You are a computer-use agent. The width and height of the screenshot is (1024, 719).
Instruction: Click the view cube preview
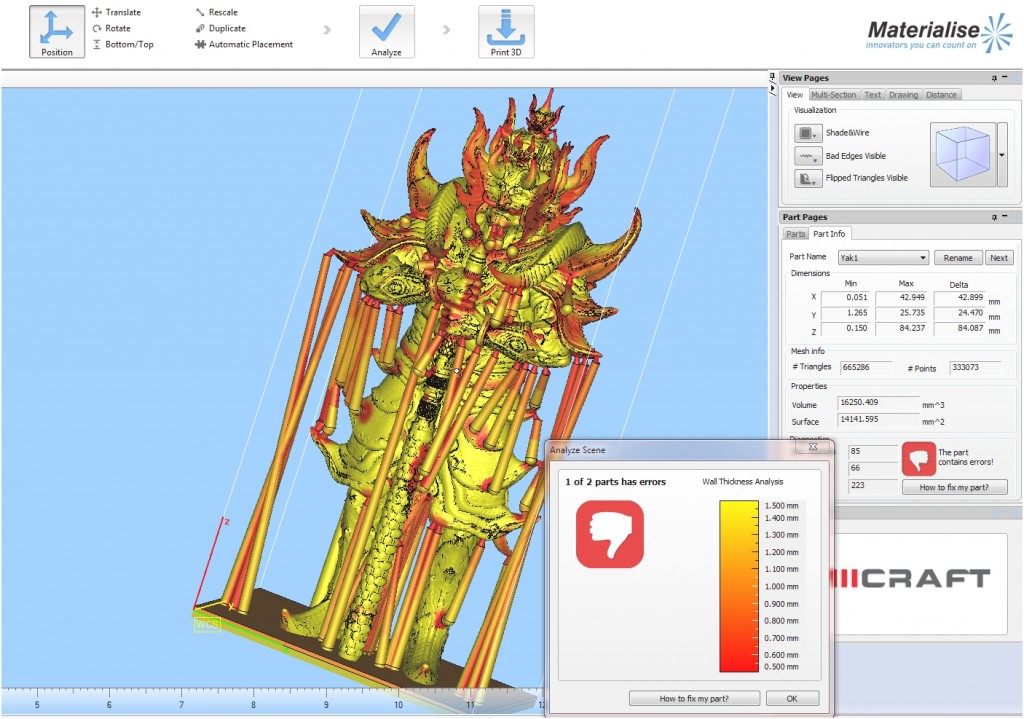click(x=963, y=155)
